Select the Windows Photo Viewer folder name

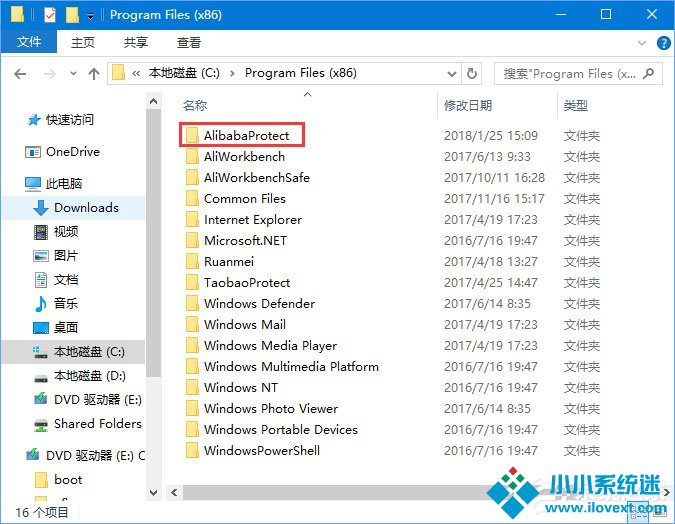[x=271, y=409]
